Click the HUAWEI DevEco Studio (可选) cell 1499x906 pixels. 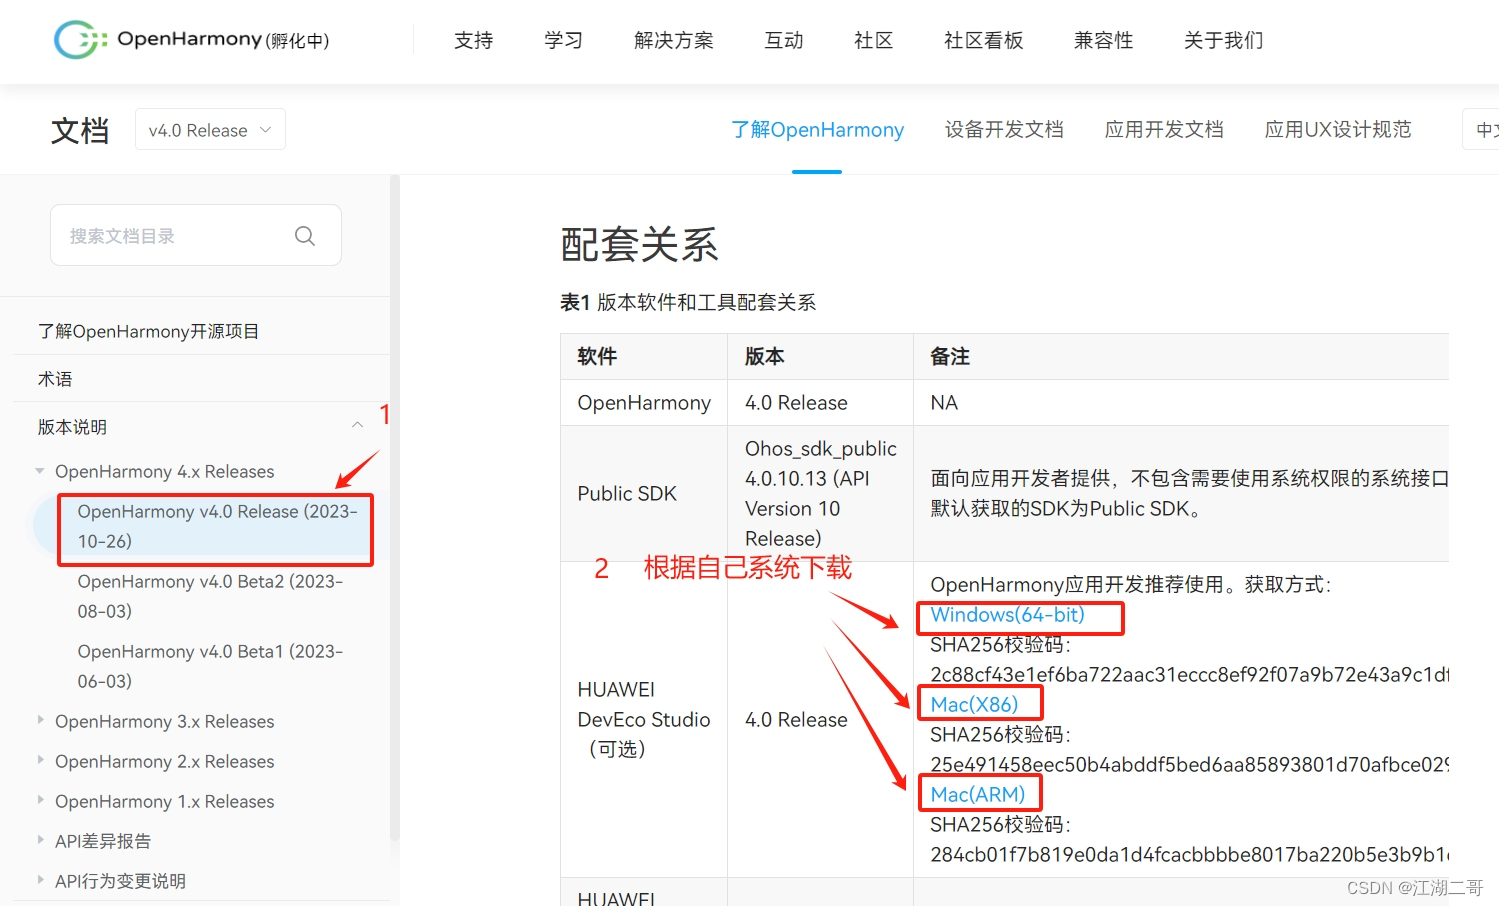pyautogui.click(x=644, y=719)
